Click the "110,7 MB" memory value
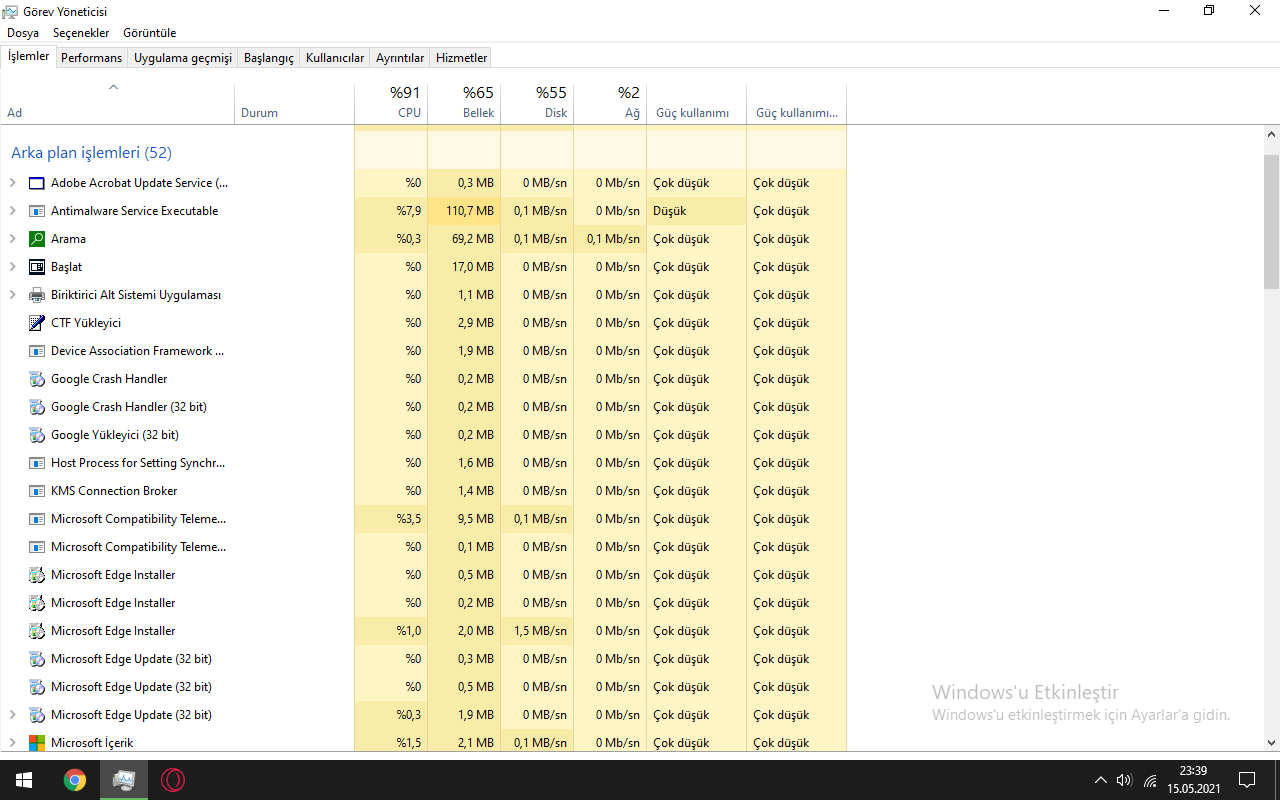This screenshot has height=800, width=1280. [x=470, y=211]
